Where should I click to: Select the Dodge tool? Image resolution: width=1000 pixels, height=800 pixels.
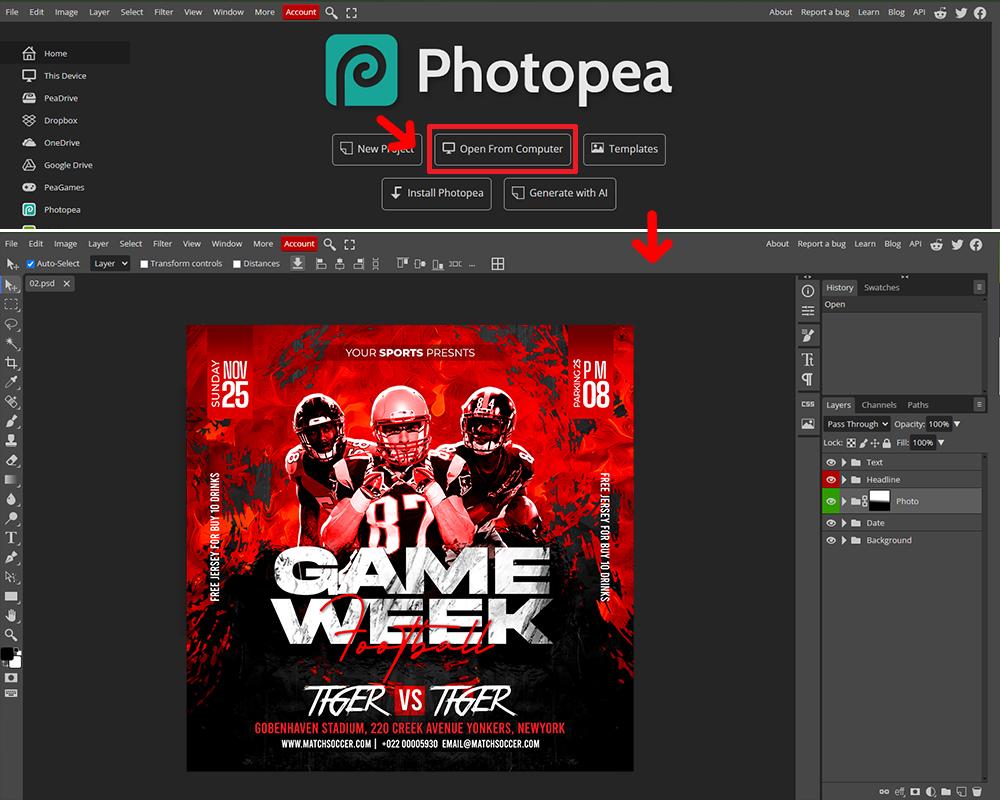[x=11, y=518]
